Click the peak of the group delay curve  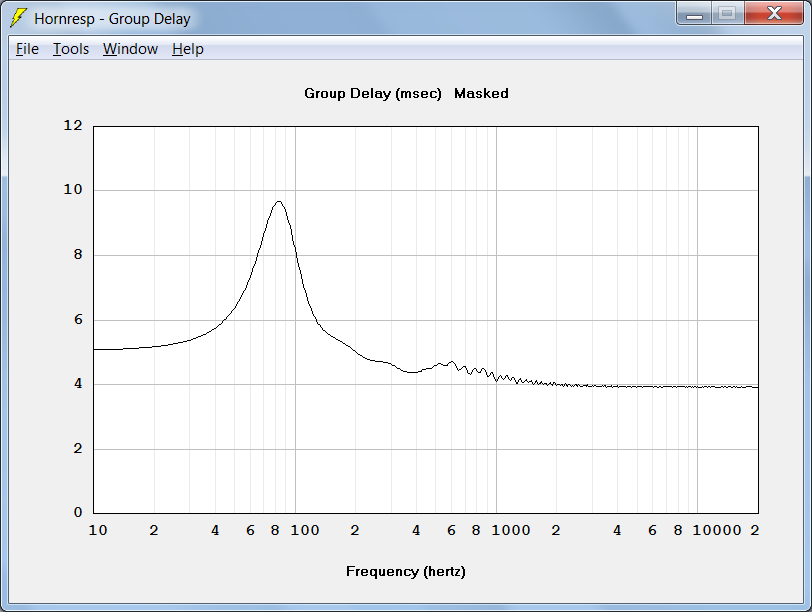279,201
